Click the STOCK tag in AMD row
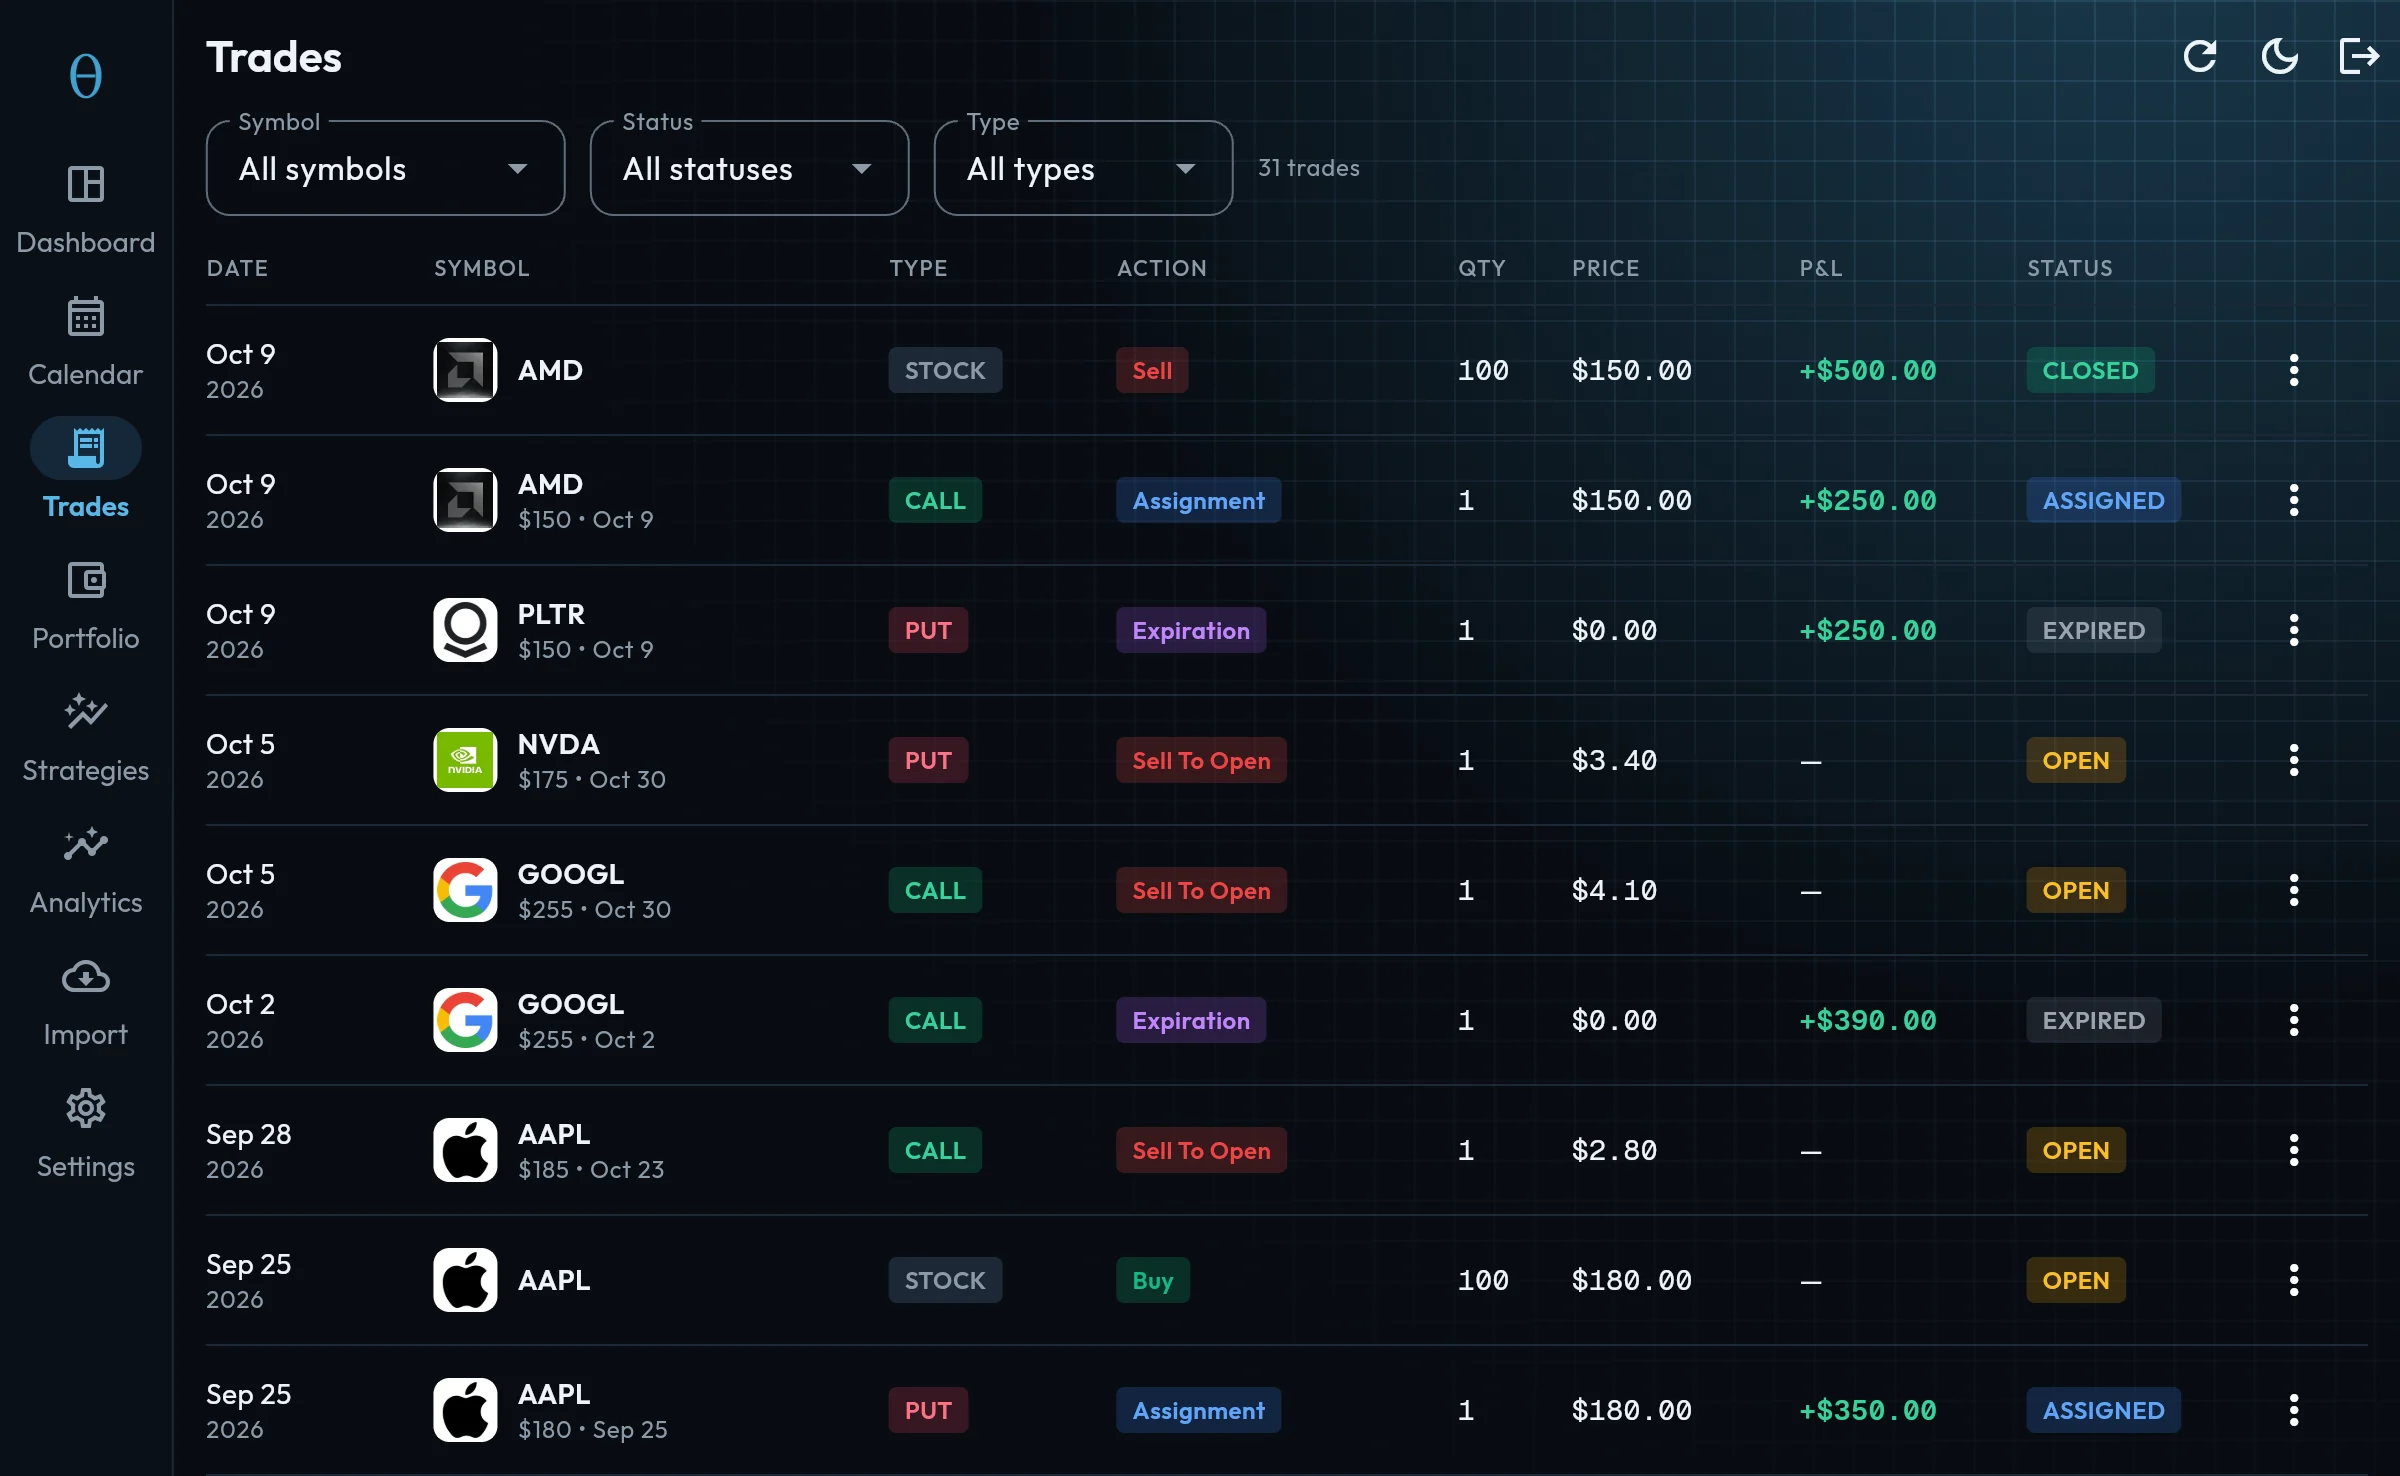The height and width of the screenshot is (1476, 2400). [x=945, y=370]
